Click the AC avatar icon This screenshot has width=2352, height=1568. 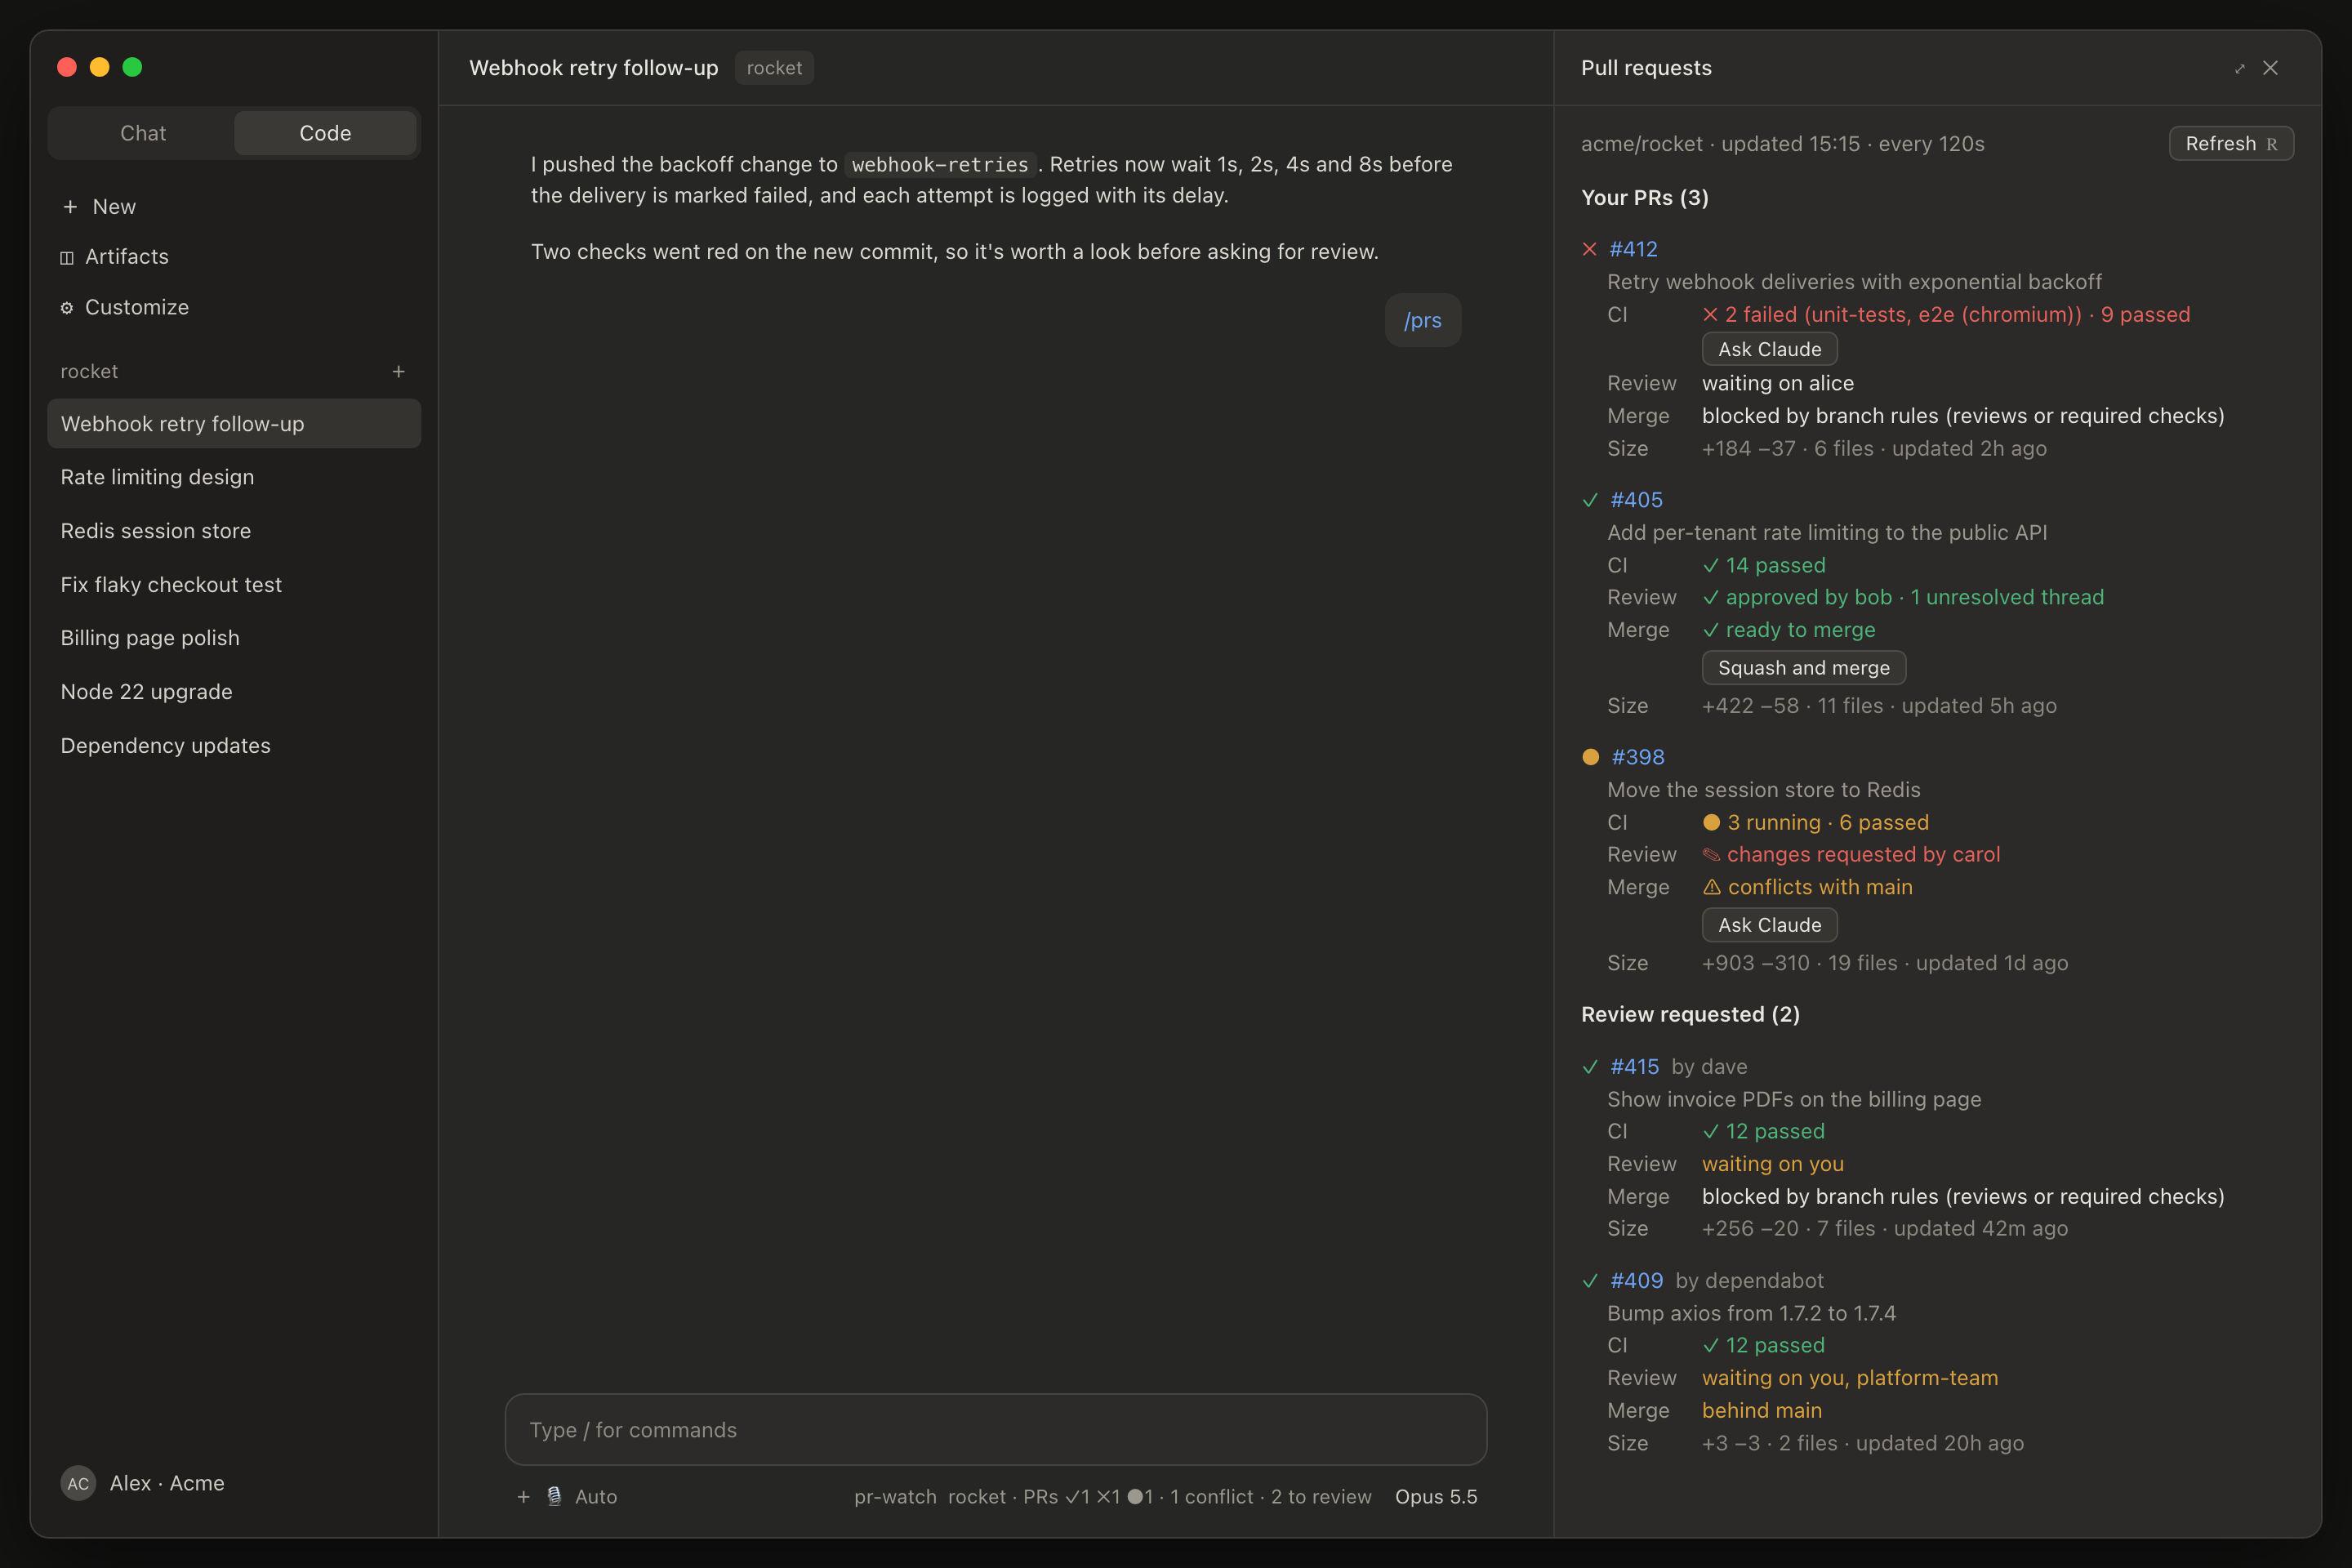pyautogui.click(x=78, y=1483)
